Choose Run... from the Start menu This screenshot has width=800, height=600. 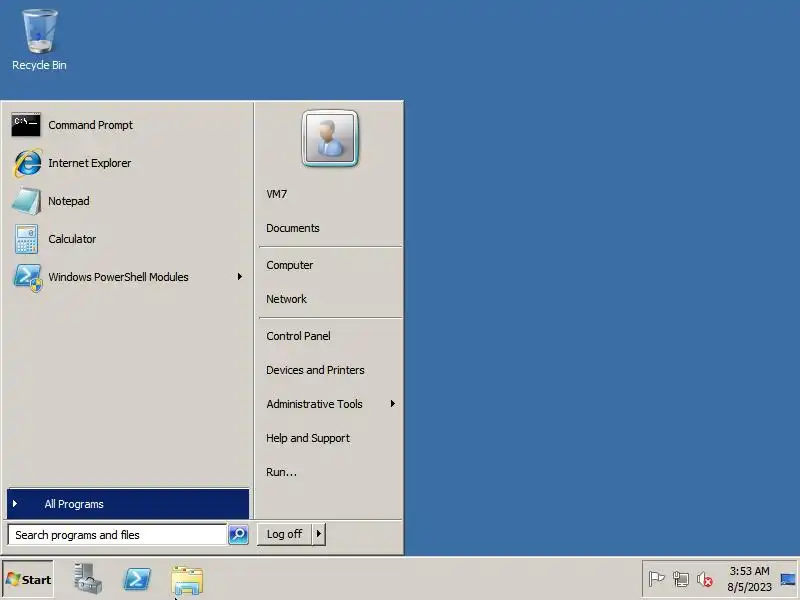tap(281, 472)
